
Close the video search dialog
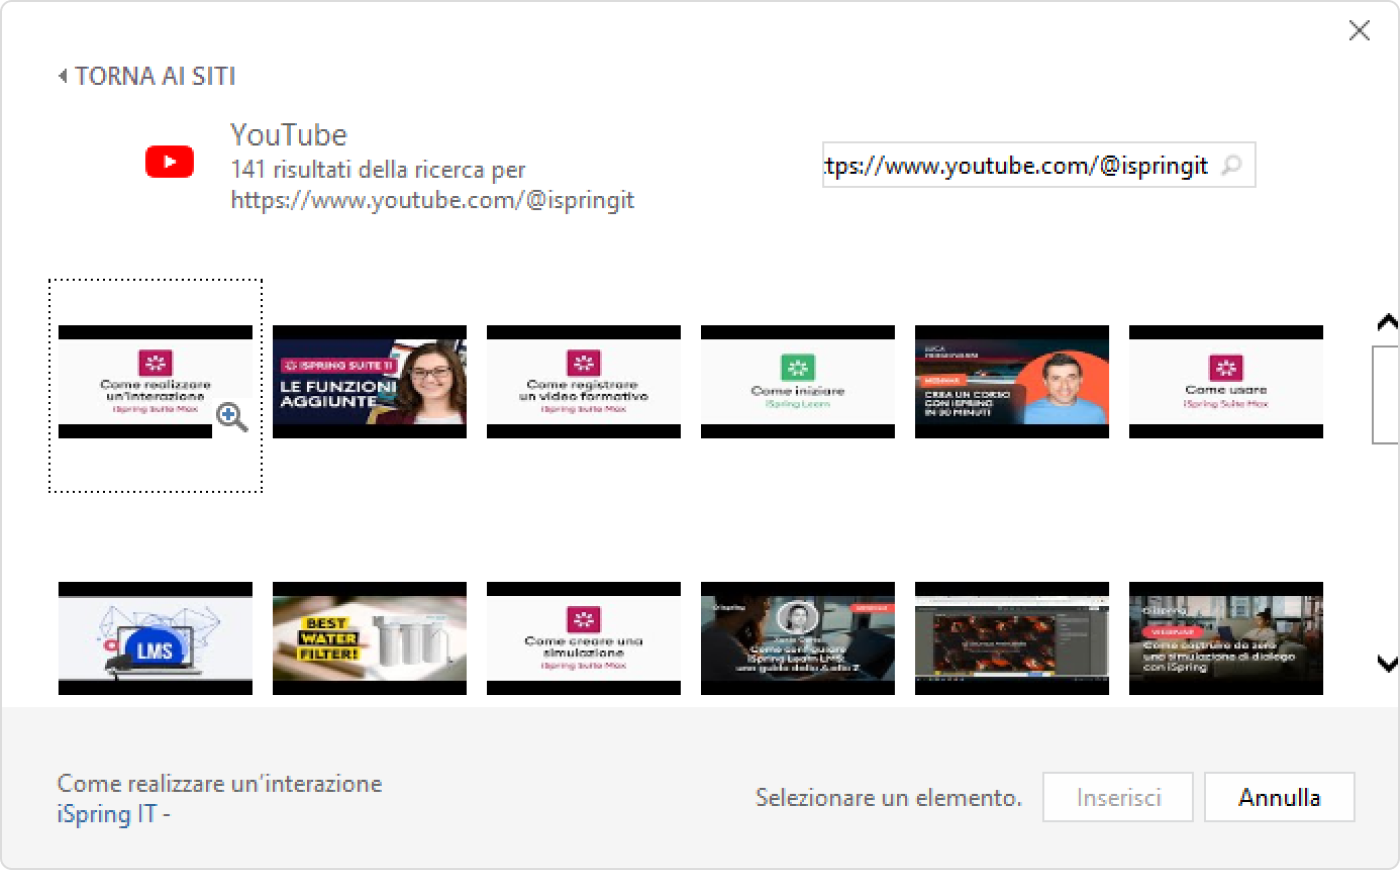point(1359,31)
